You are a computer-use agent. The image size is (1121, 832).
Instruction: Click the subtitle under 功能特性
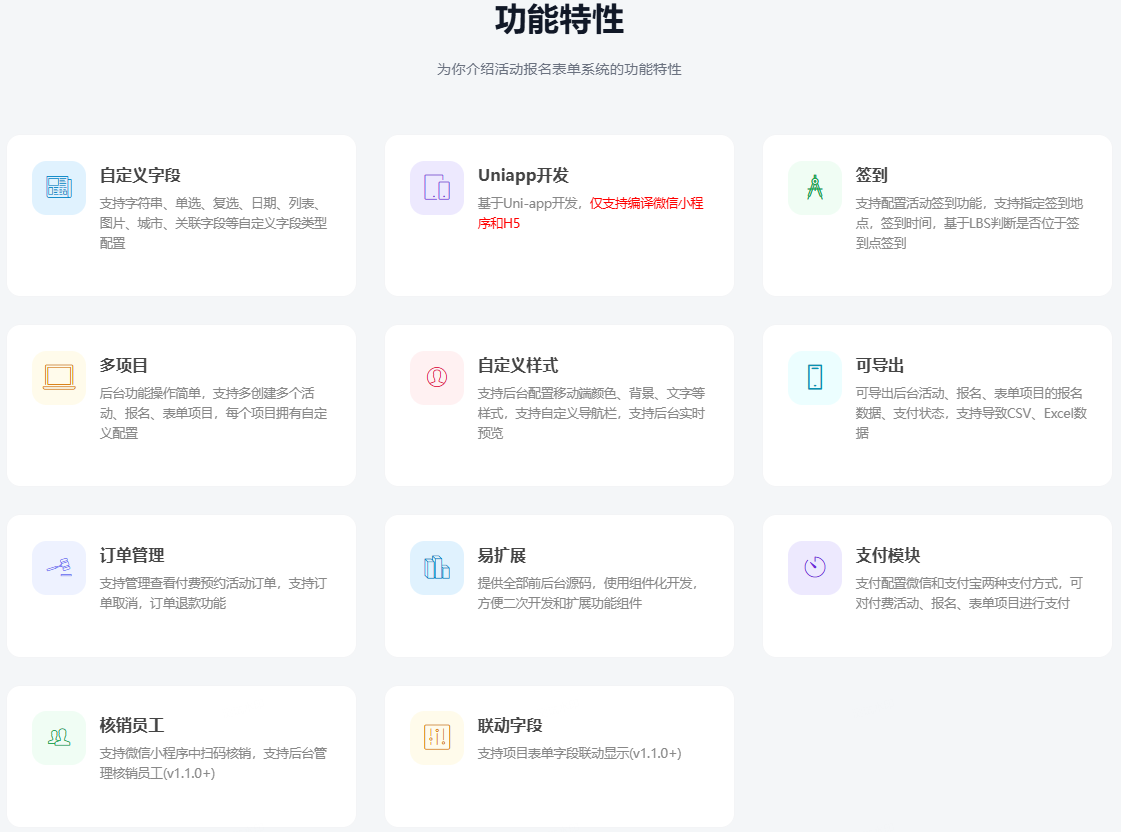coord(559,70)
